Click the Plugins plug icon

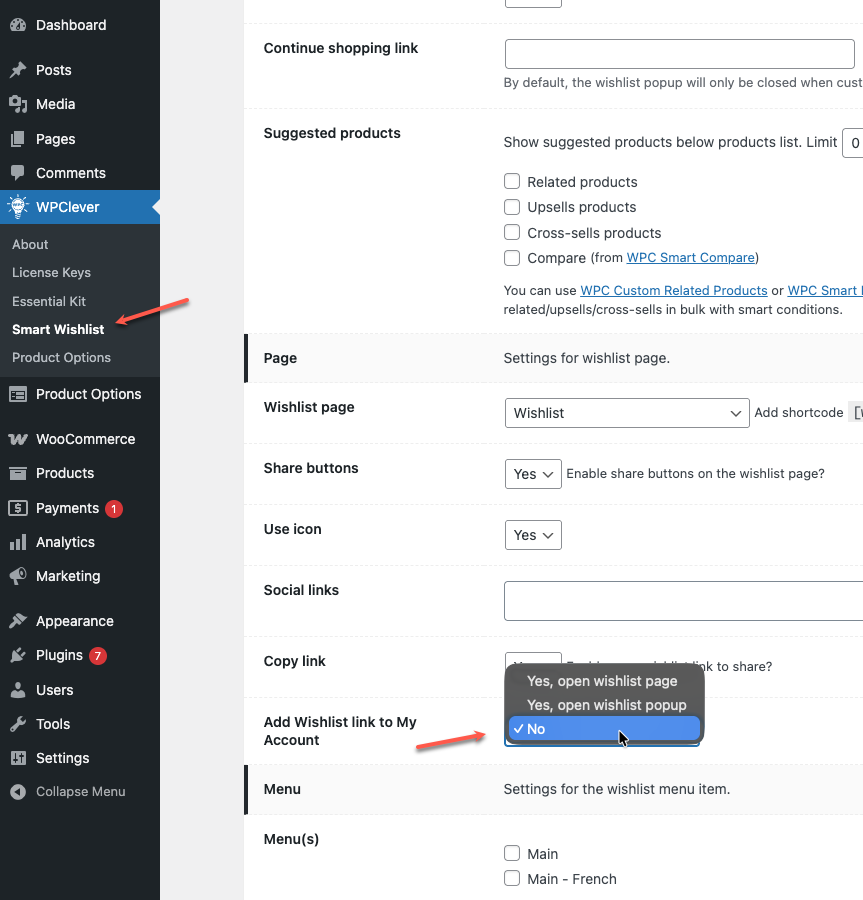click(x=18, y=655)
